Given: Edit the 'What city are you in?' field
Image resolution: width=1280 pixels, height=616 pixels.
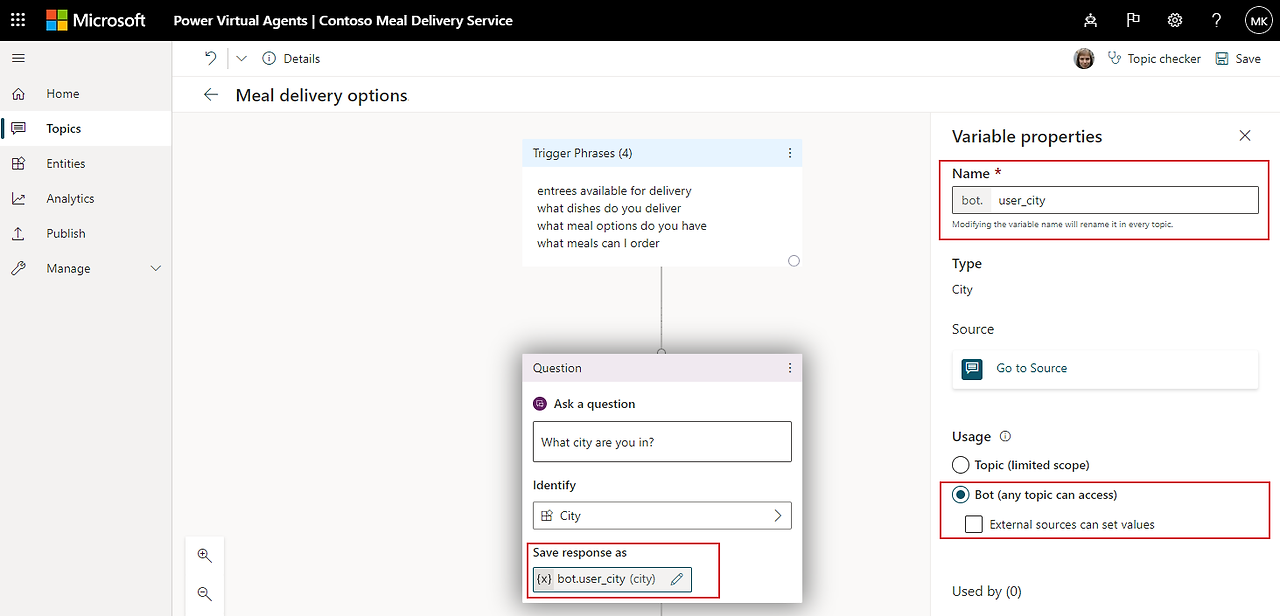Looking at the screenshot, I should click(662, 442).
